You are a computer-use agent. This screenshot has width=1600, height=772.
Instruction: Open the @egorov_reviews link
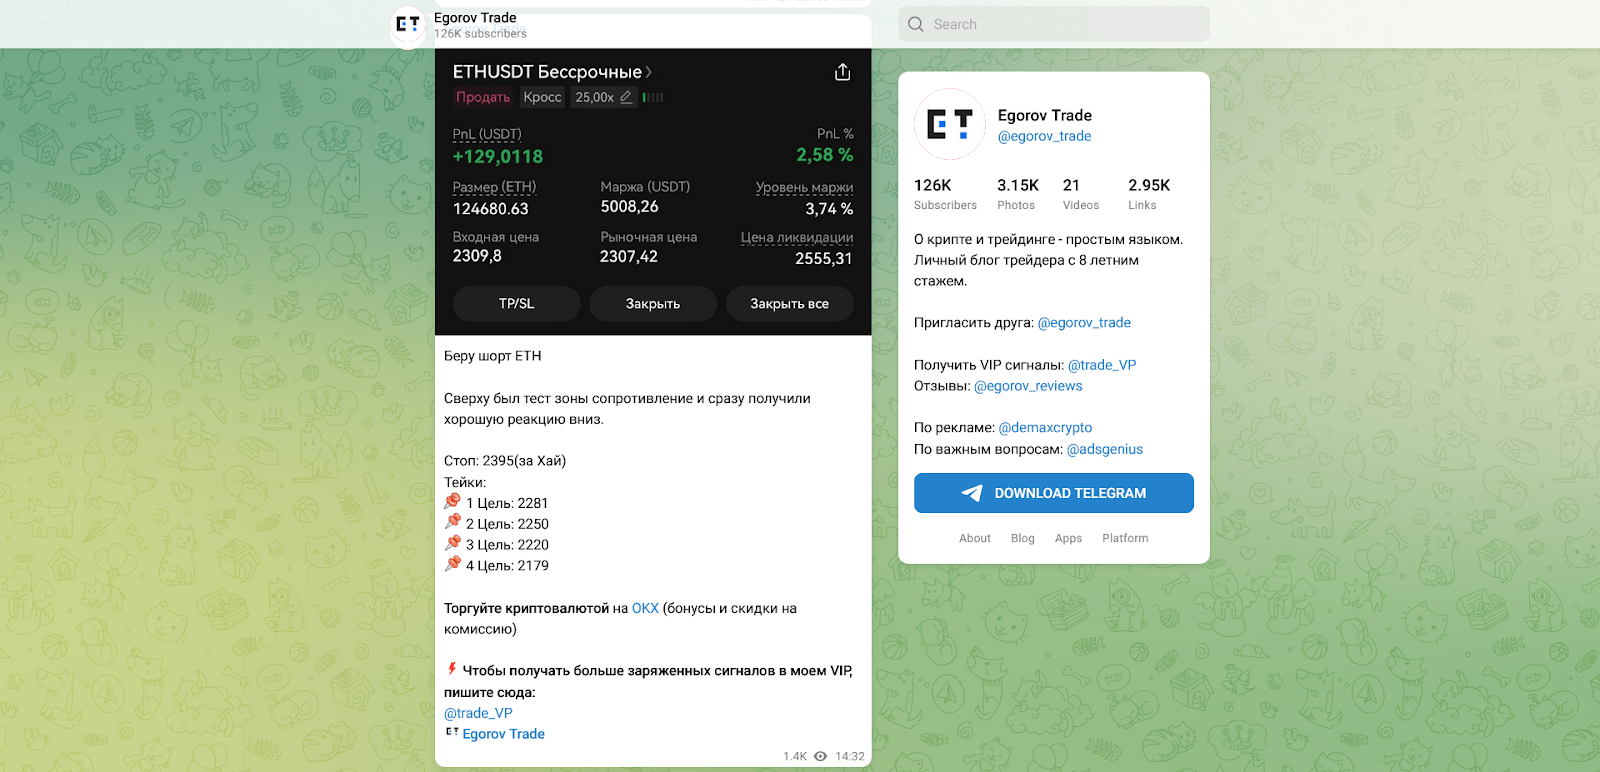tap(1028, 386)
